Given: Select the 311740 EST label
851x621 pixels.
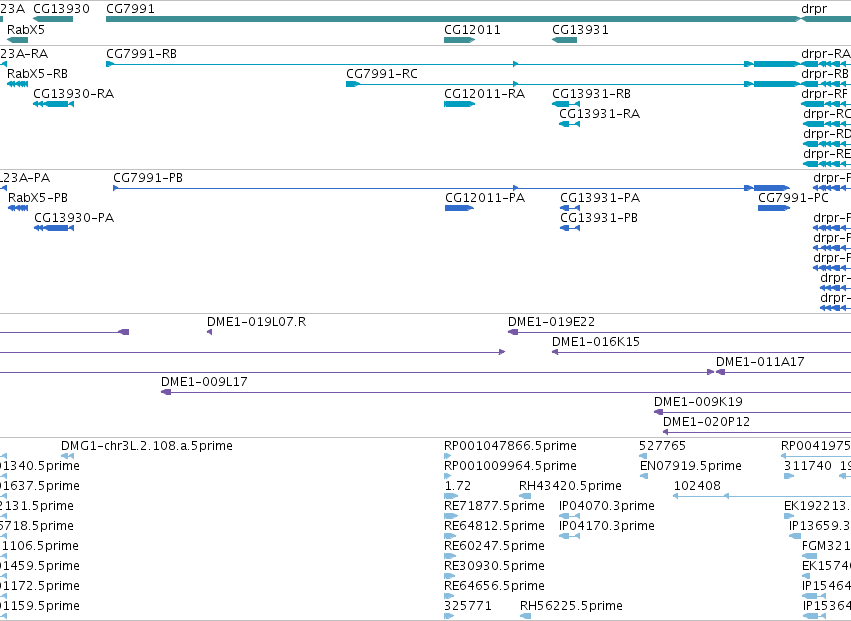Looking at the screenshot, I should click(808, 466).
